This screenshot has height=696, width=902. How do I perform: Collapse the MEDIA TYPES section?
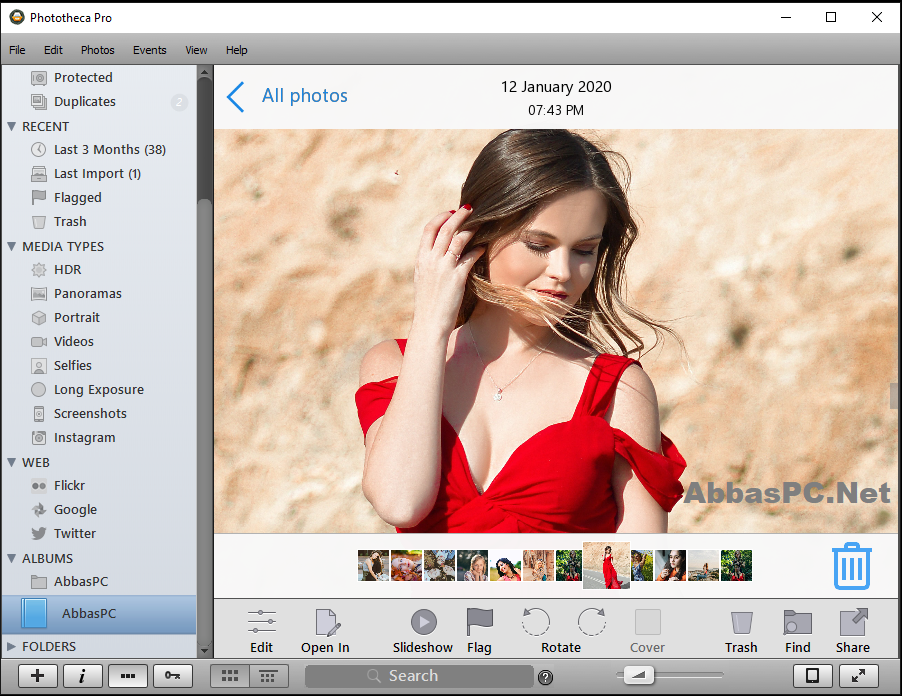(12, 246)
